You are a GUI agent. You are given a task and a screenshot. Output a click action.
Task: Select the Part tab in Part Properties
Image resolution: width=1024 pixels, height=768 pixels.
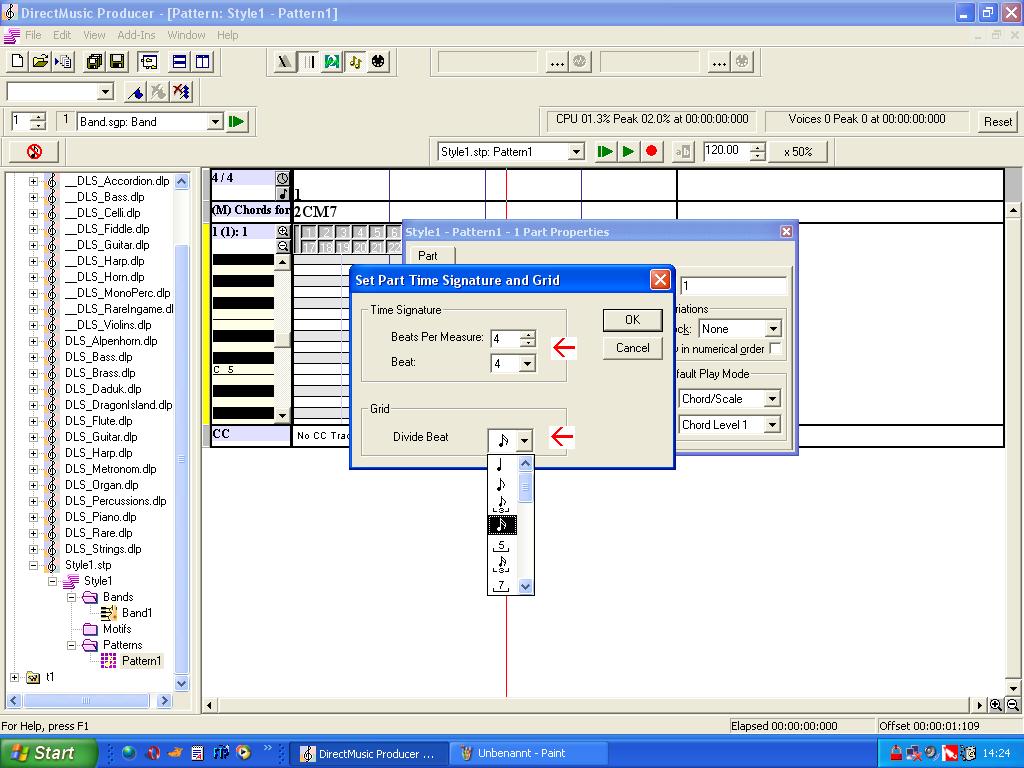click(x=428, y=256)
